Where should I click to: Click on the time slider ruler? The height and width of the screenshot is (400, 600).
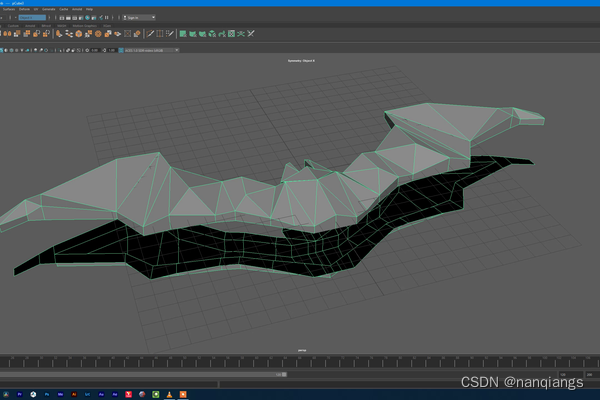coord(300,362)
